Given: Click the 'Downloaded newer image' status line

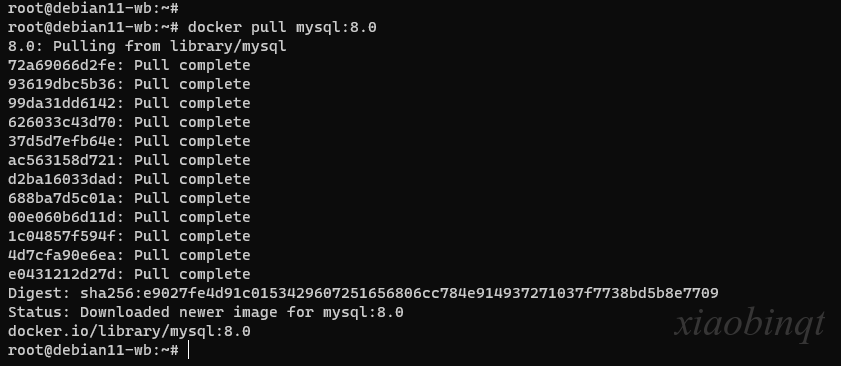Looking at the screenshot, I should pos(206,312).
